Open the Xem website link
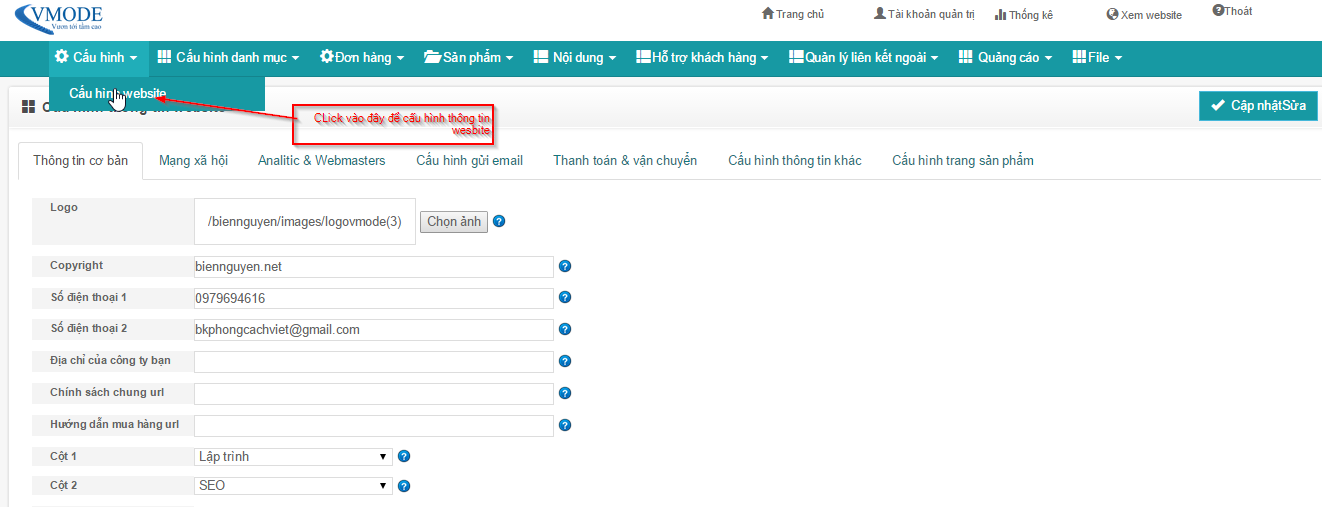Viewport: 1322px width, 507px height. 1144,15
